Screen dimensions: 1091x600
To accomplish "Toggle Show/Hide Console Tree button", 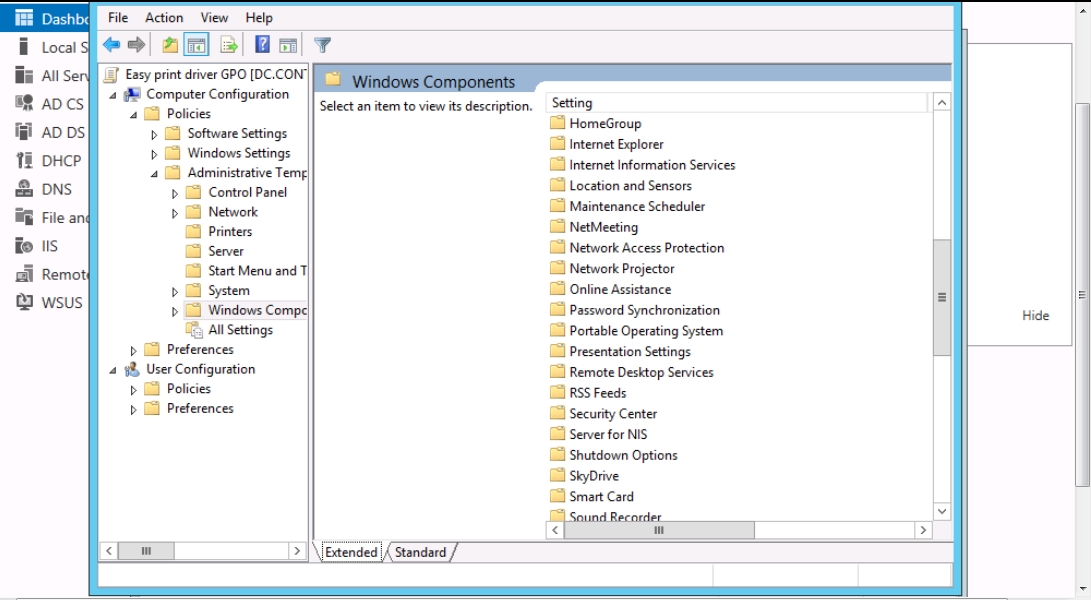I will [x=197, y=45].
